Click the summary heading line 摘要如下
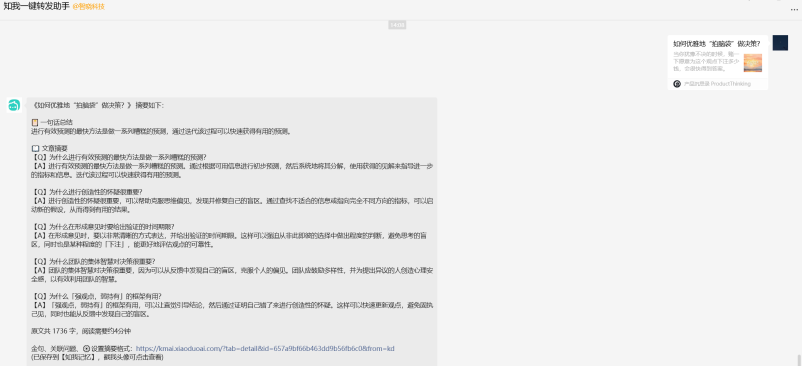This screenshot has width=802, height=366. [x=97, y=105]
